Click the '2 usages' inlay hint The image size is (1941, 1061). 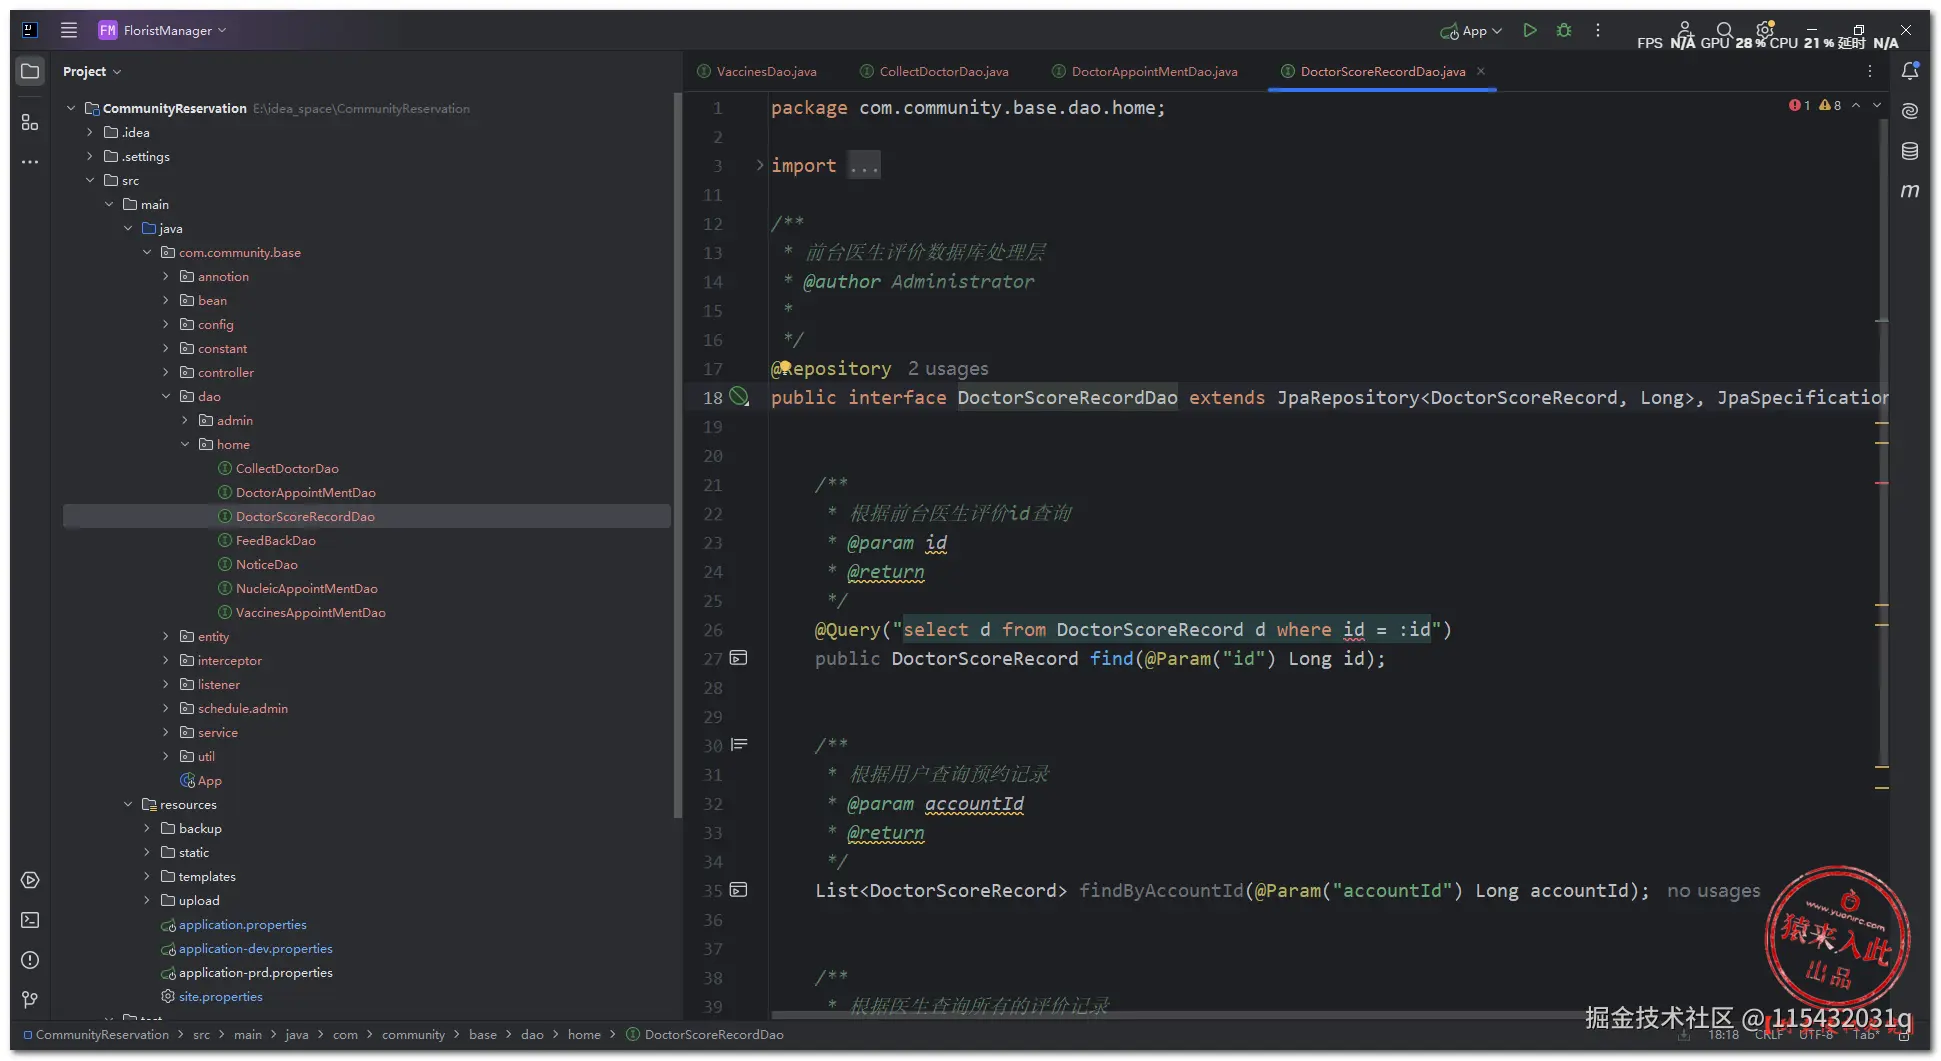[948, 369]
